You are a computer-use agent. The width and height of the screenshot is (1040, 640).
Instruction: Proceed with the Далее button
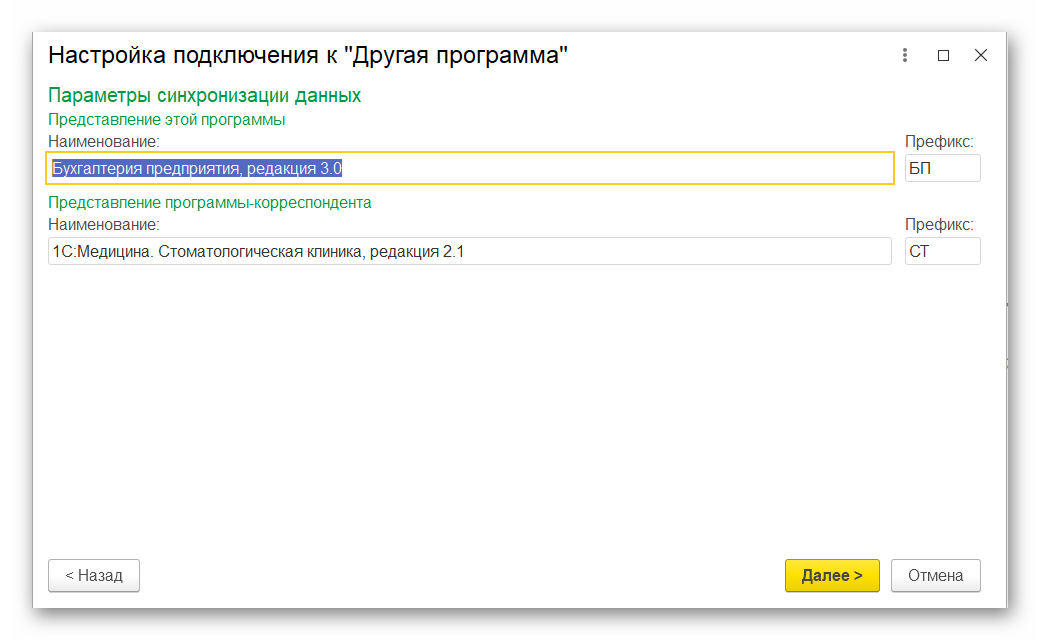click(x=832, y=576)
